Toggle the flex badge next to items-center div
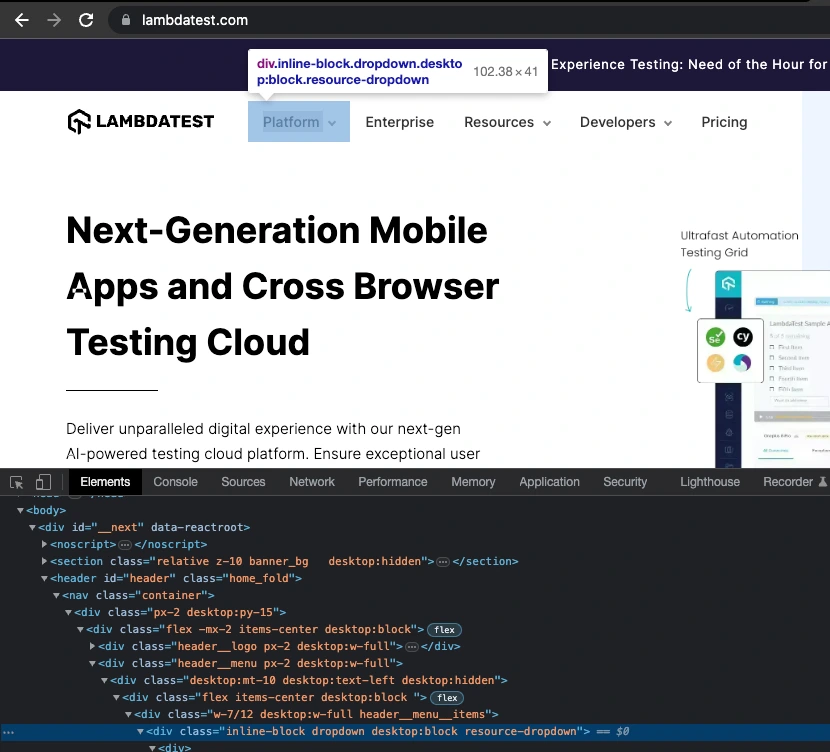This screenshot has width=830, height=752. (444, 629)
